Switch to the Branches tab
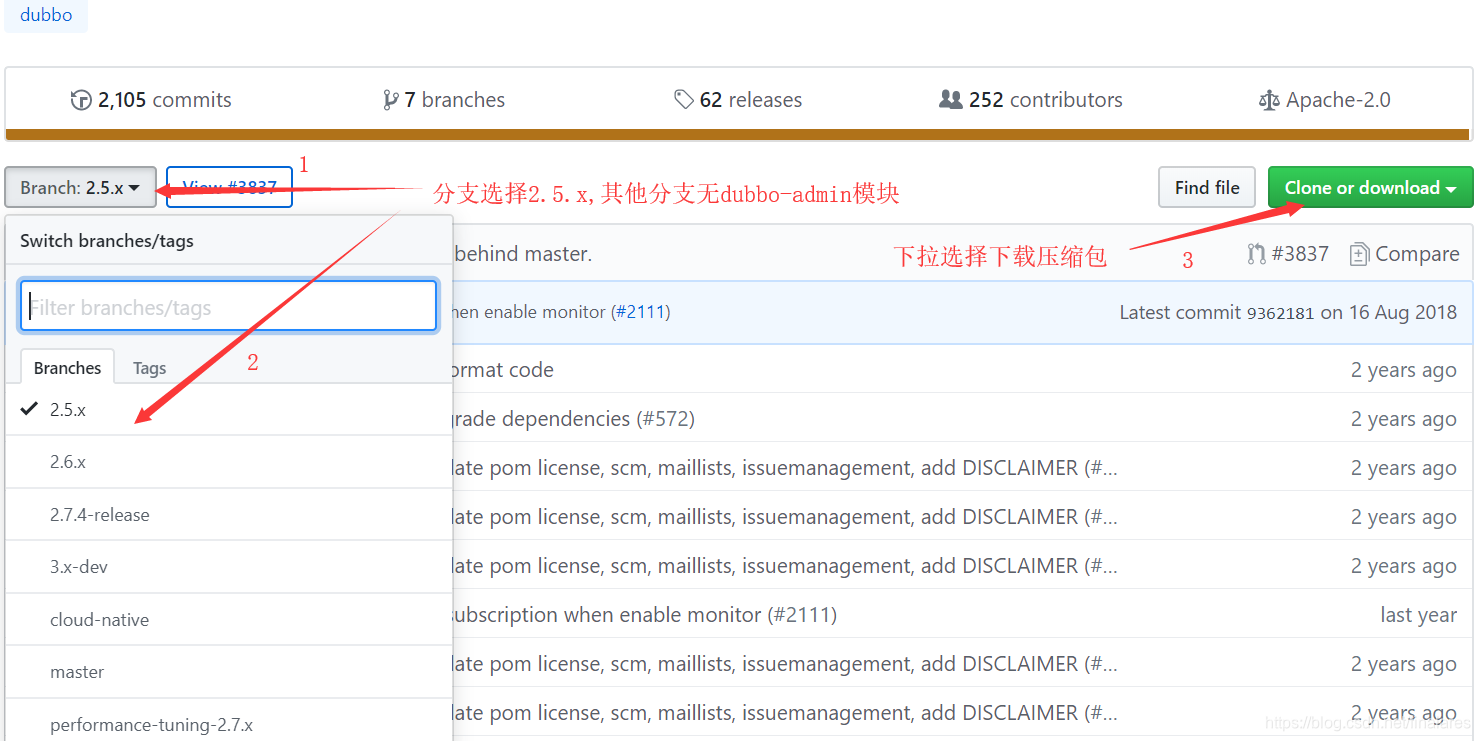Screen dimensions: 1480x741 (x=67, y=367)
